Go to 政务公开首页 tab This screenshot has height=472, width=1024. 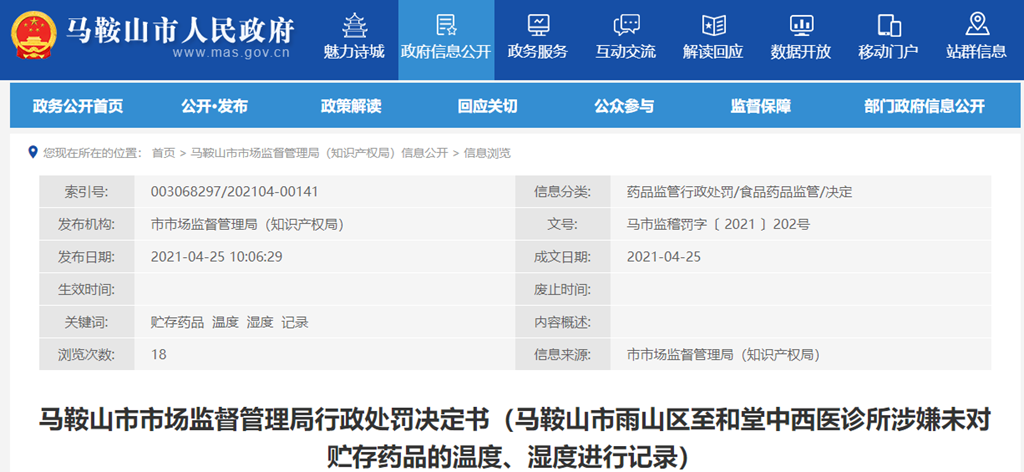[78, 106]
